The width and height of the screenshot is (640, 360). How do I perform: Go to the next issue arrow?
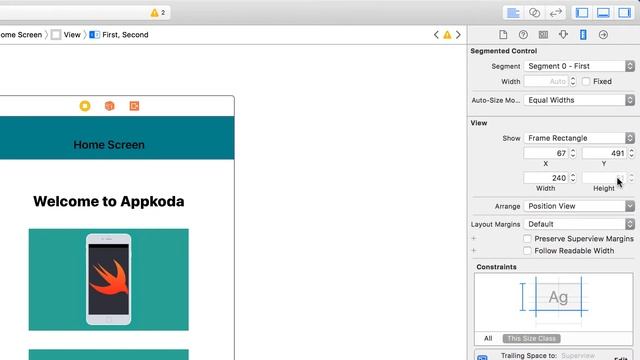tap(458, 35)
